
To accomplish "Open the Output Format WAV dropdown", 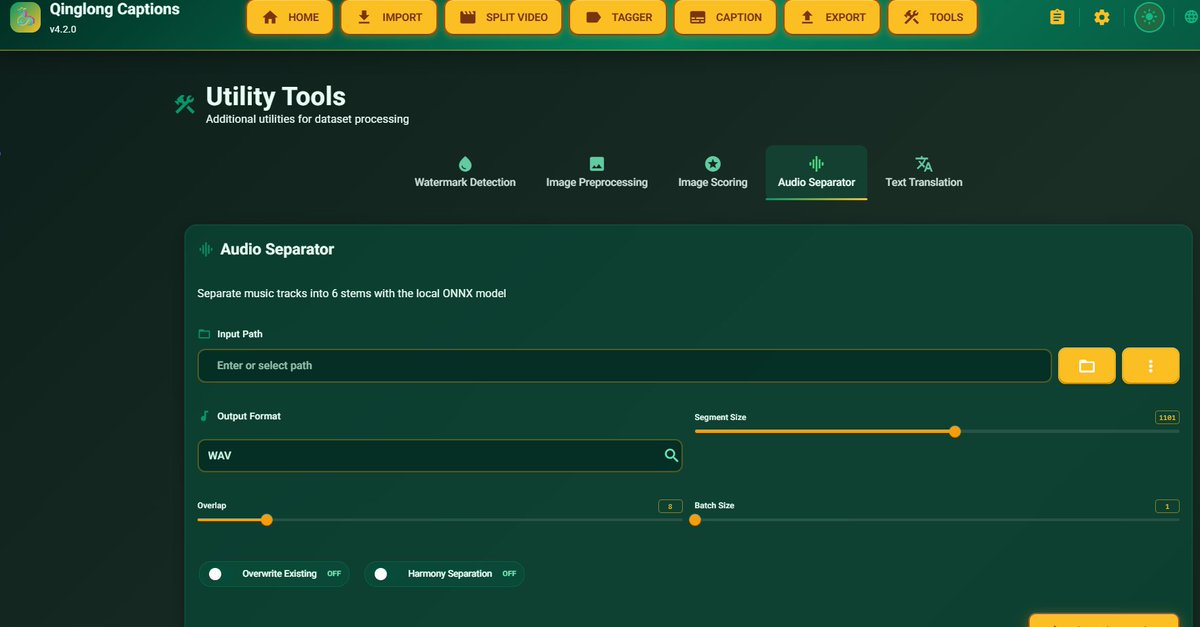I will 440,455.
